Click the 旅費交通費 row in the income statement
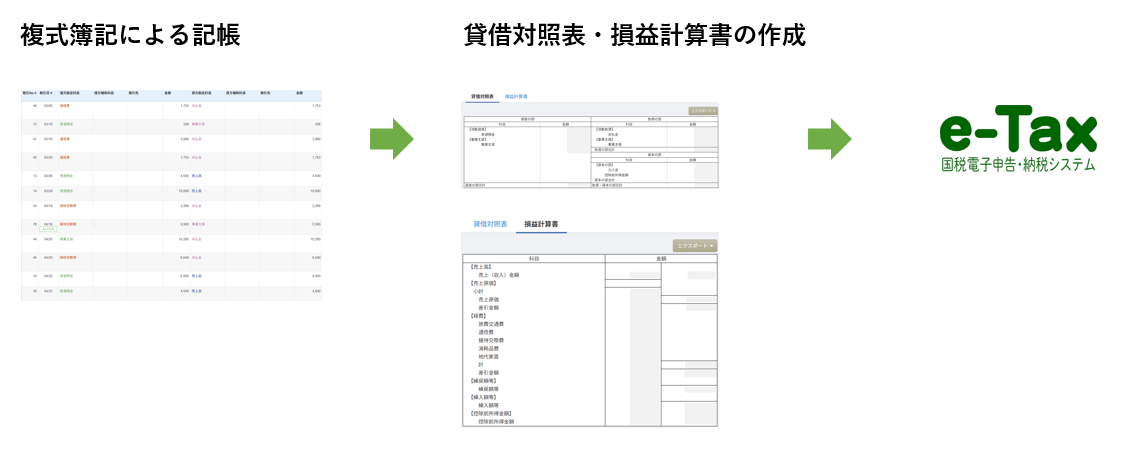 [491, 324]
